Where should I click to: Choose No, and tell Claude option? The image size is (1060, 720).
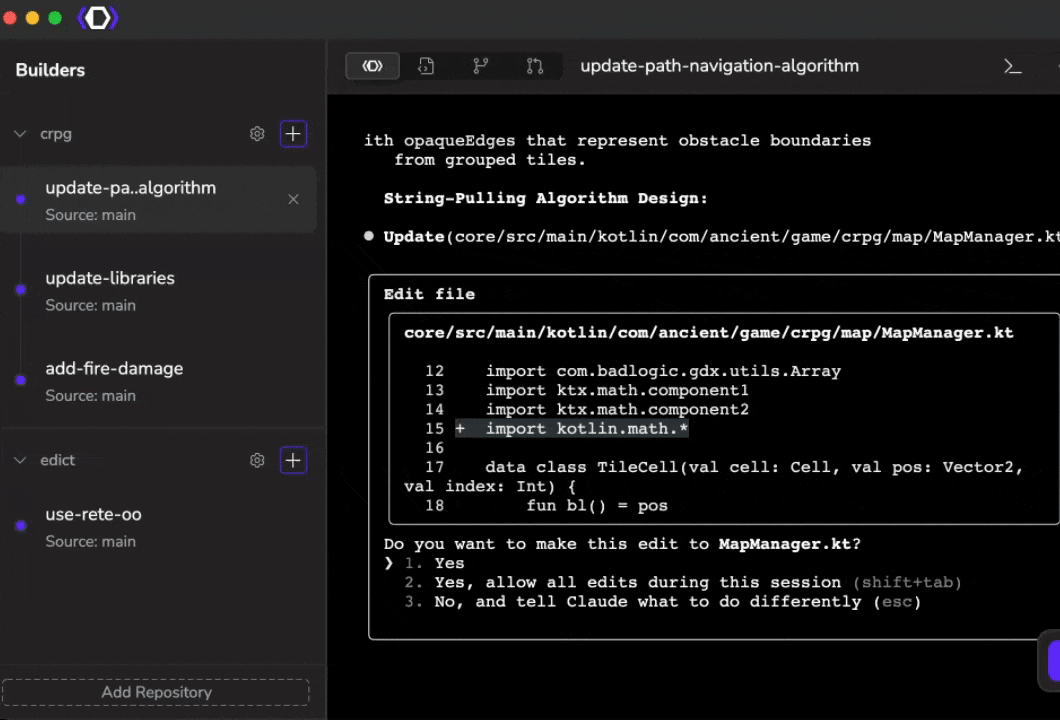click(662, 602)
